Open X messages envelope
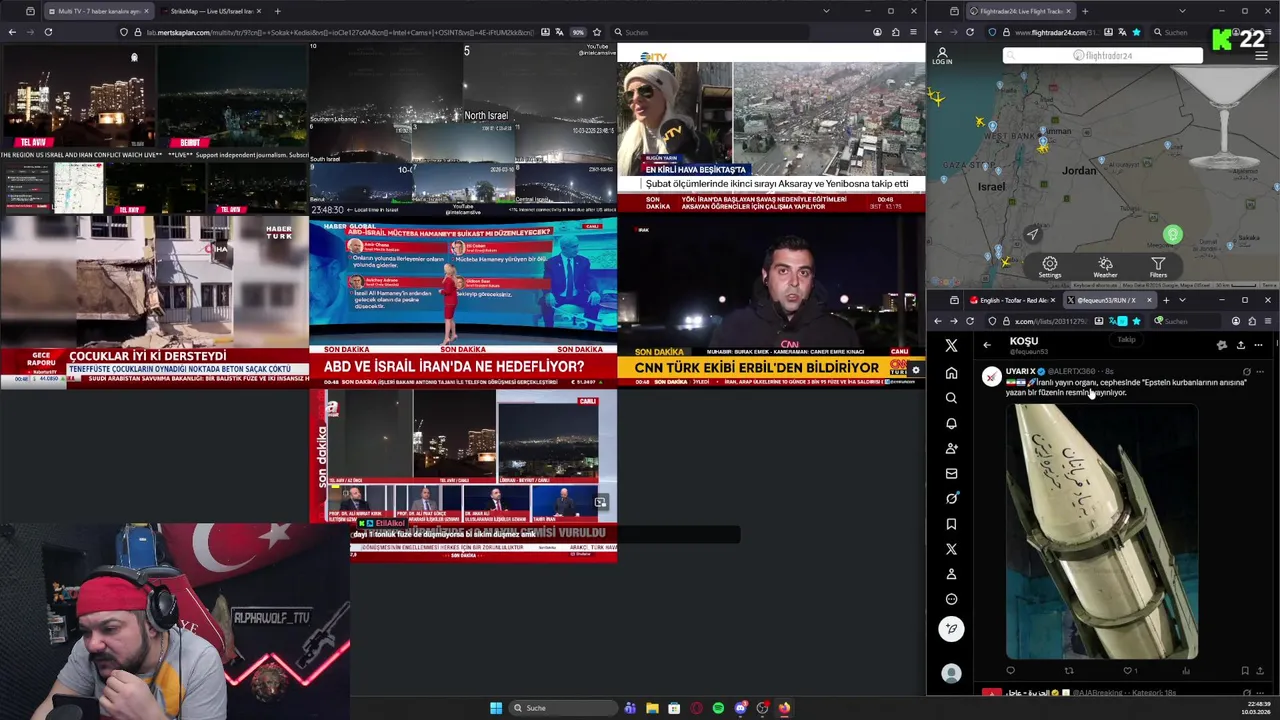Image resolution: width=1280 pixels, height=720 pixels. [951, 473]
